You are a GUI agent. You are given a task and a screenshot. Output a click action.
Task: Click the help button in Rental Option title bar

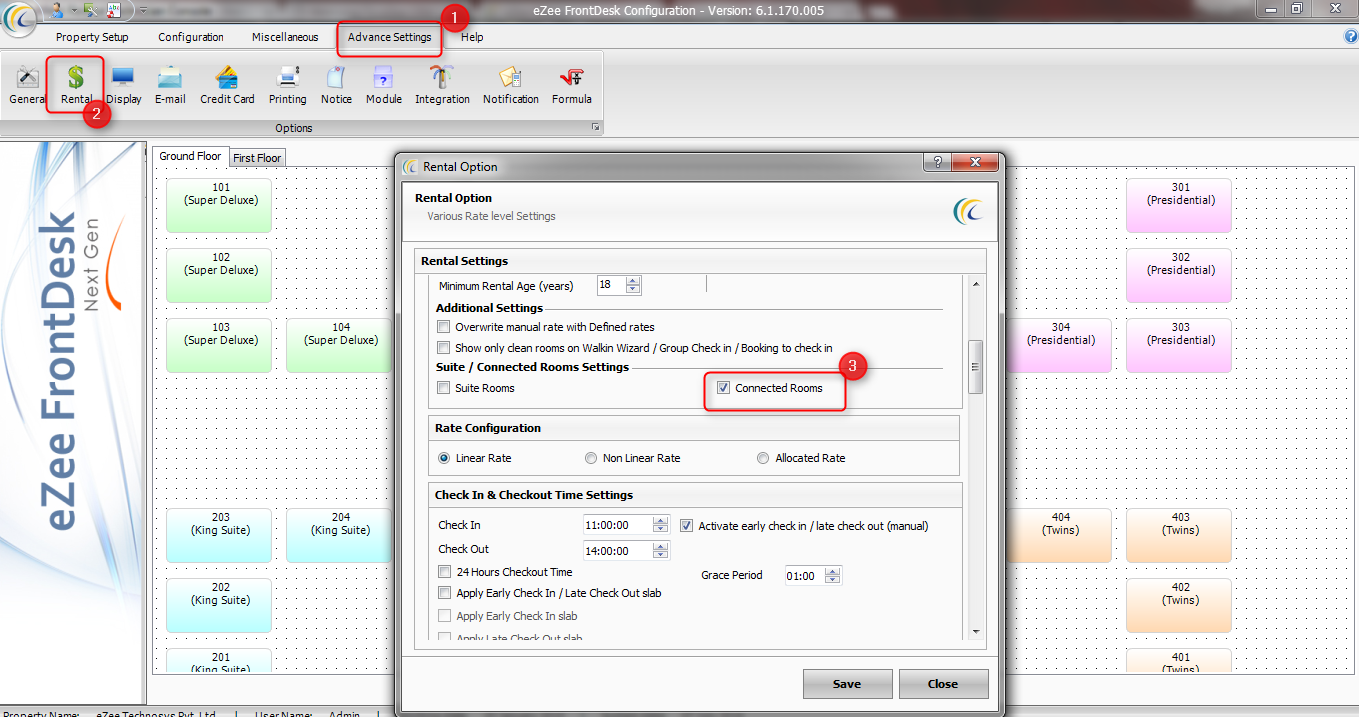[937, 162]
